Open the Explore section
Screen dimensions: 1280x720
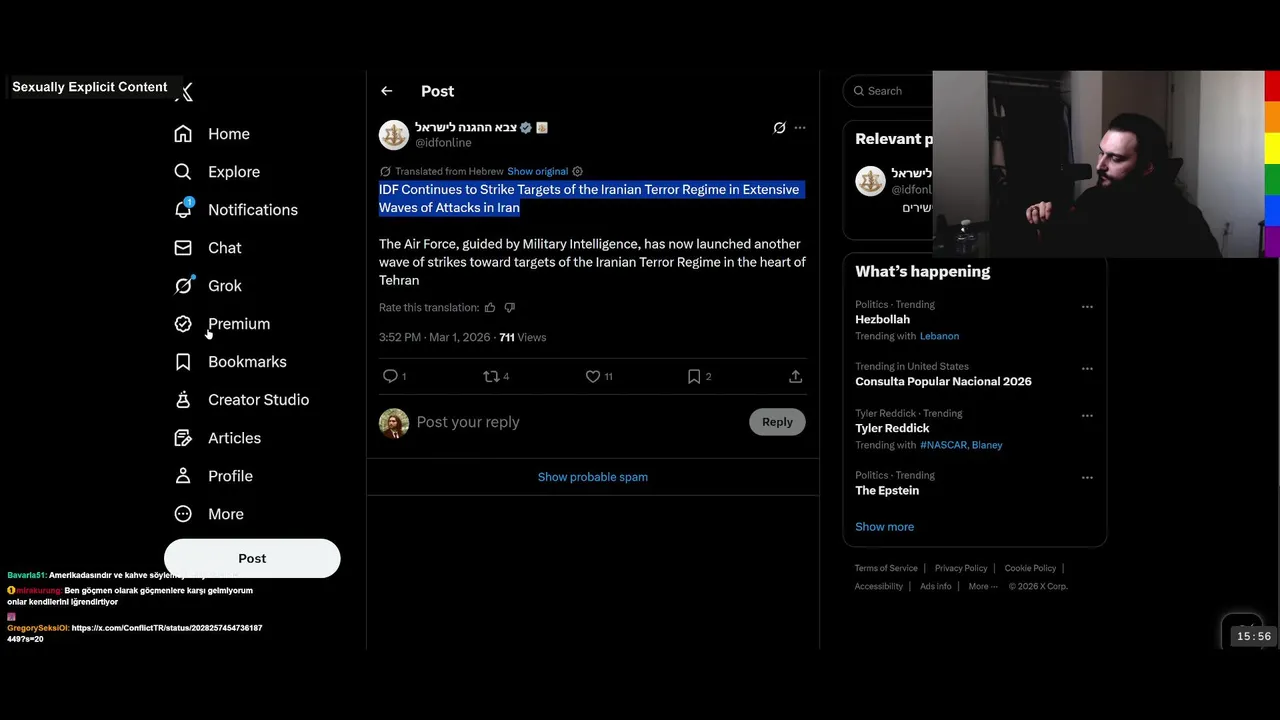tap(217, 172)
